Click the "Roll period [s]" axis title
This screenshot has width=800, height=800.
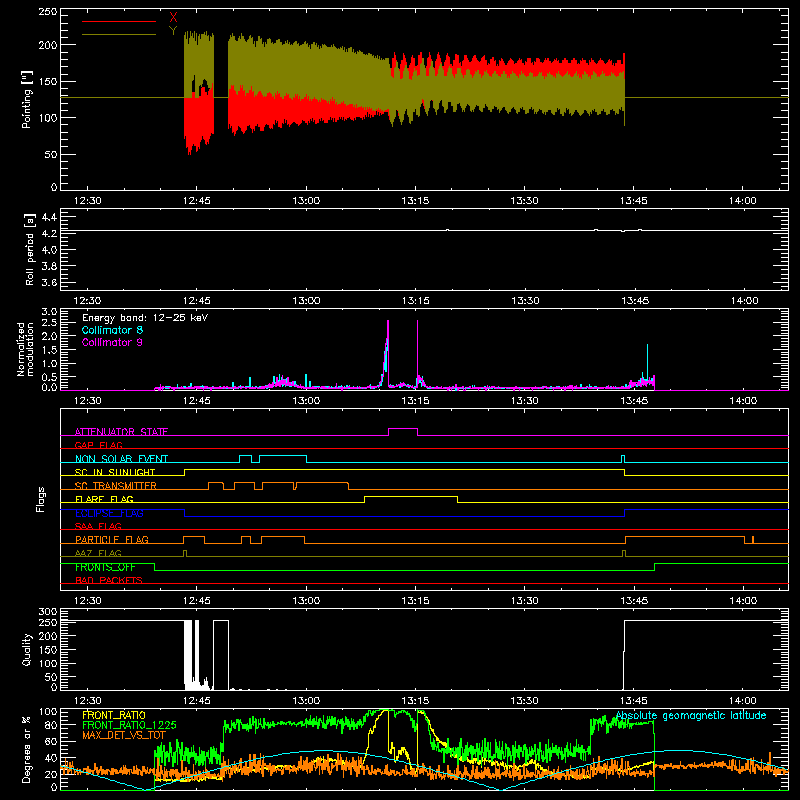30,250
